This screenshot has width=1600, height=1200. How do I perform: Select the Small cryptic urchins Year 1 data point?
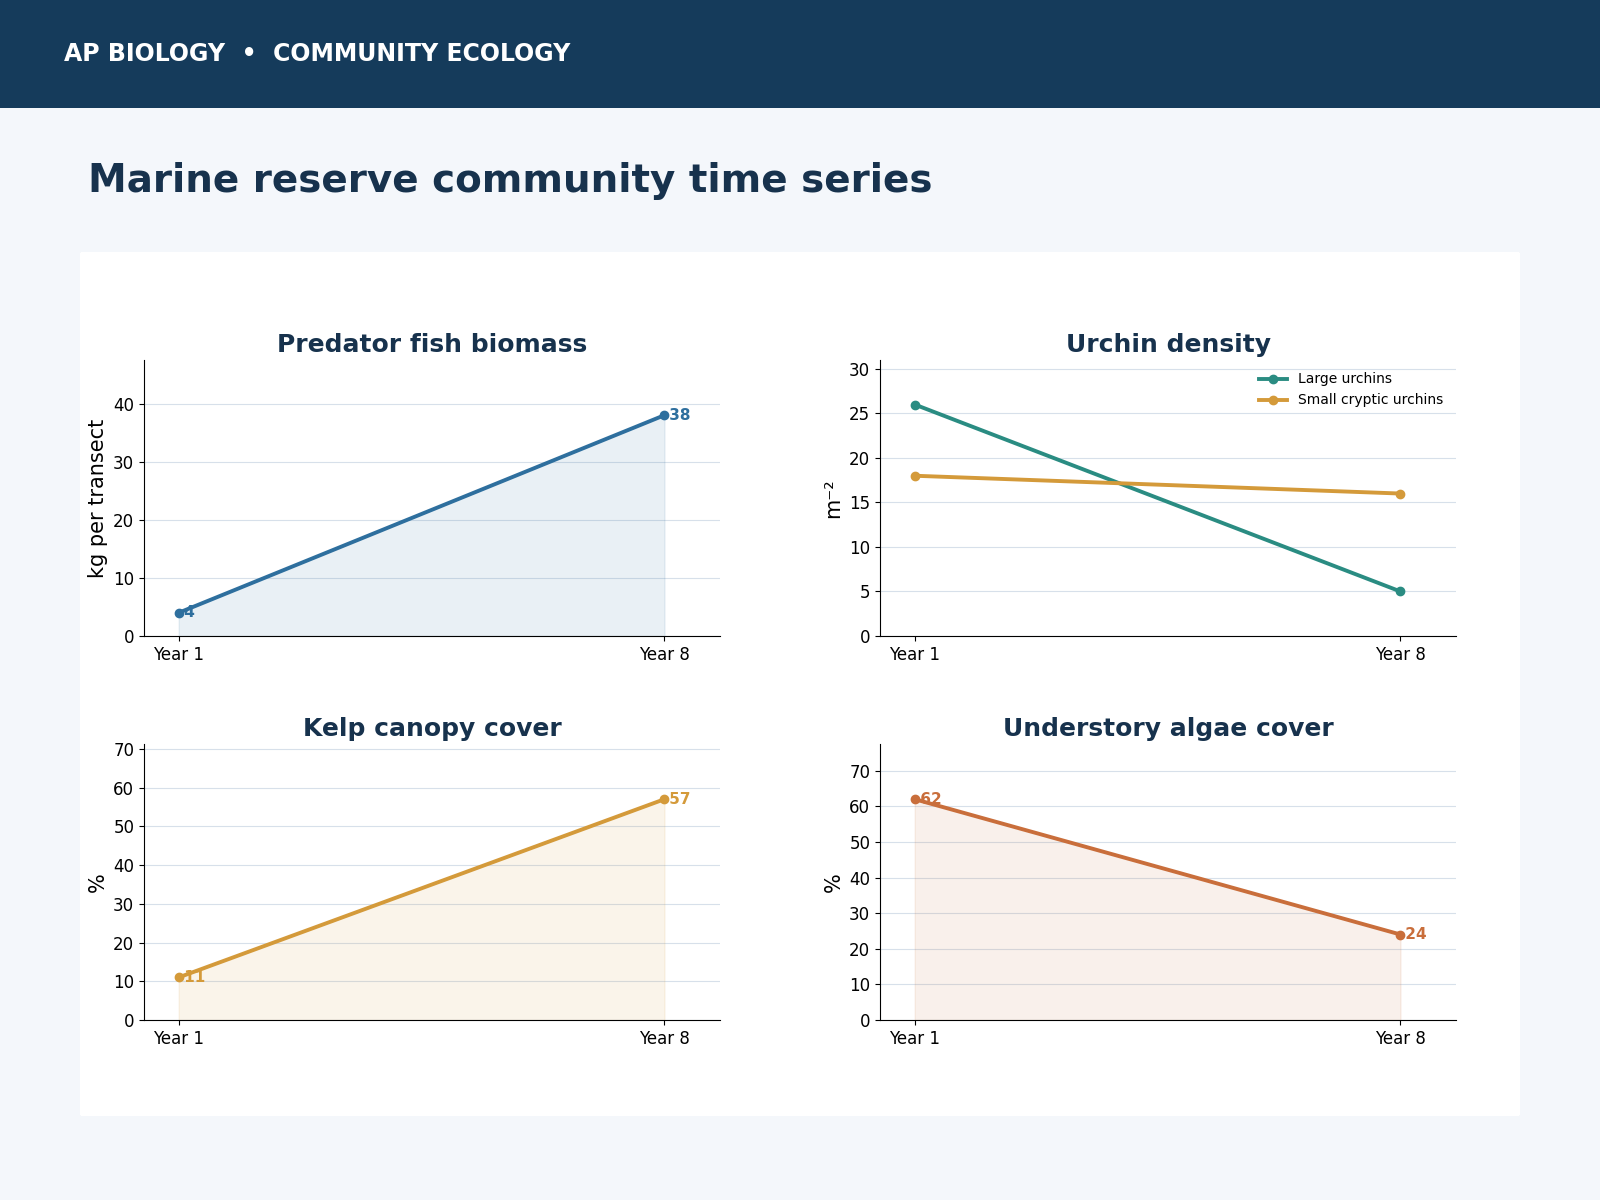[x=915, y=476]
